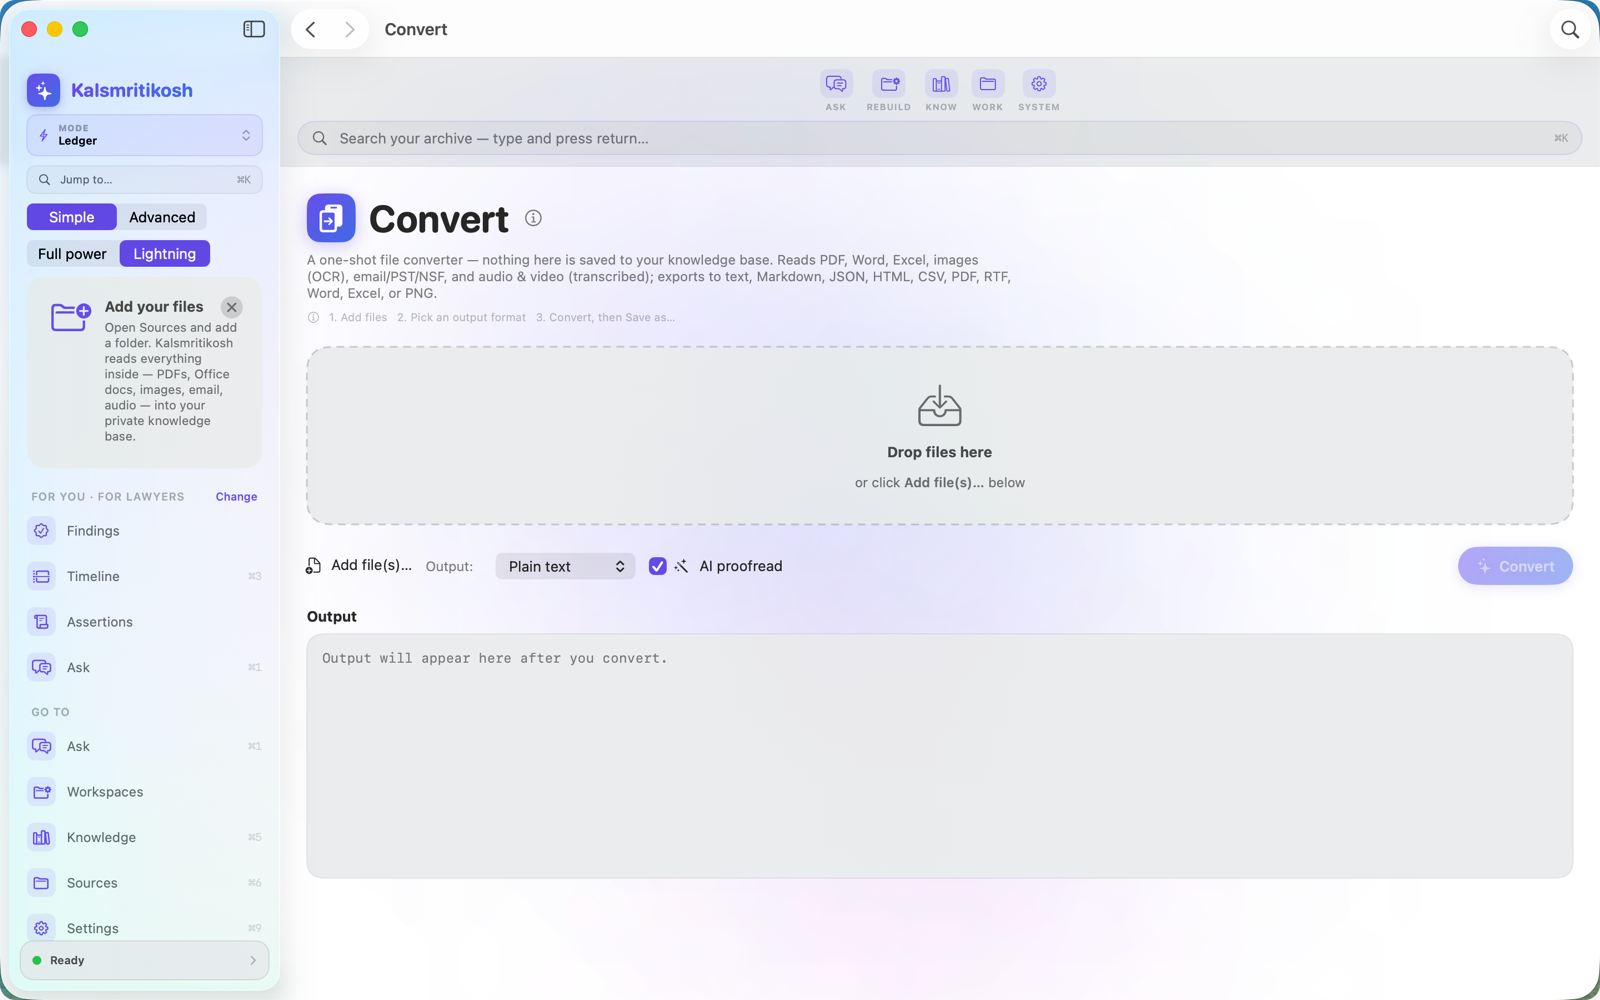The width and height of the screenshot is (1600, 1000).
Task: Click Add file(s)... button
Action: coord(358,566)
